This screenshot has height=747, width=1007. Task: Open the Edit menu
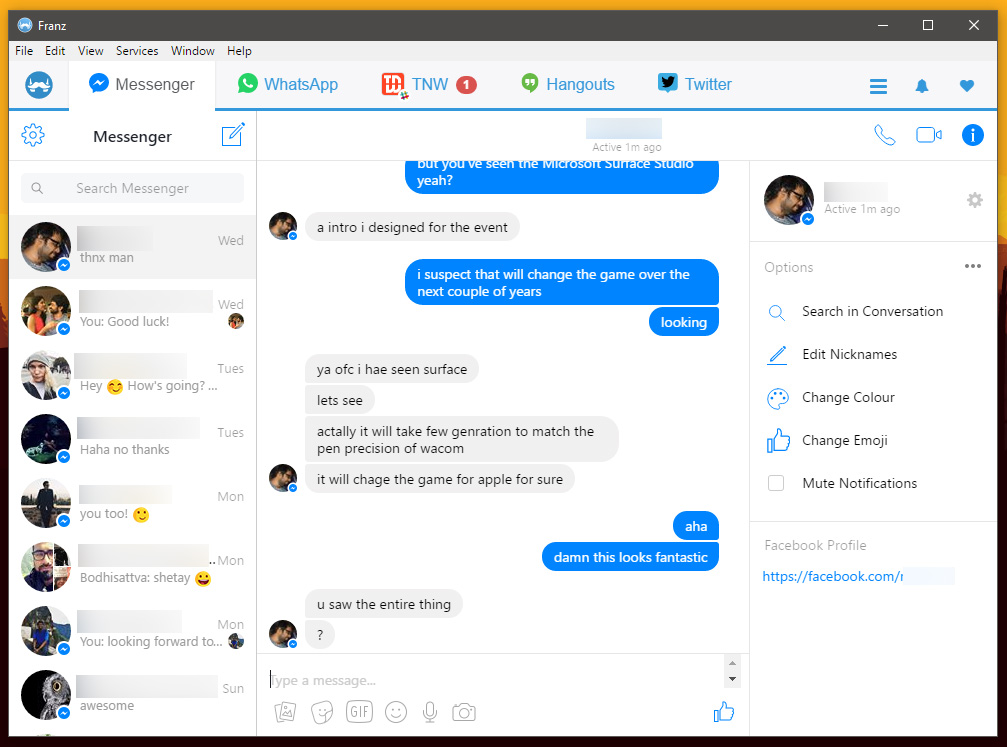pyautogui.click(x=55, y=51)
